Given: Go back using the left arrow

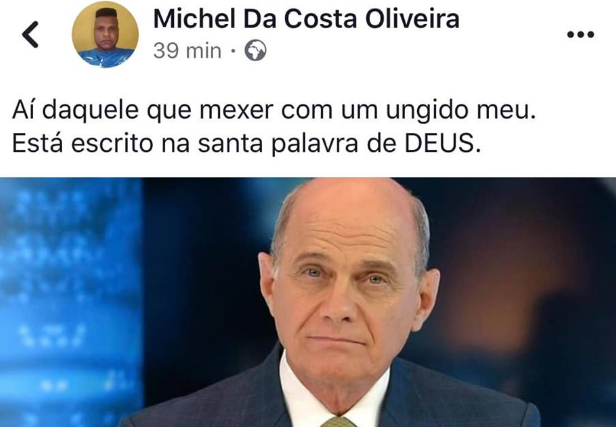Looking at the screenshot, I should click(30, 35).
